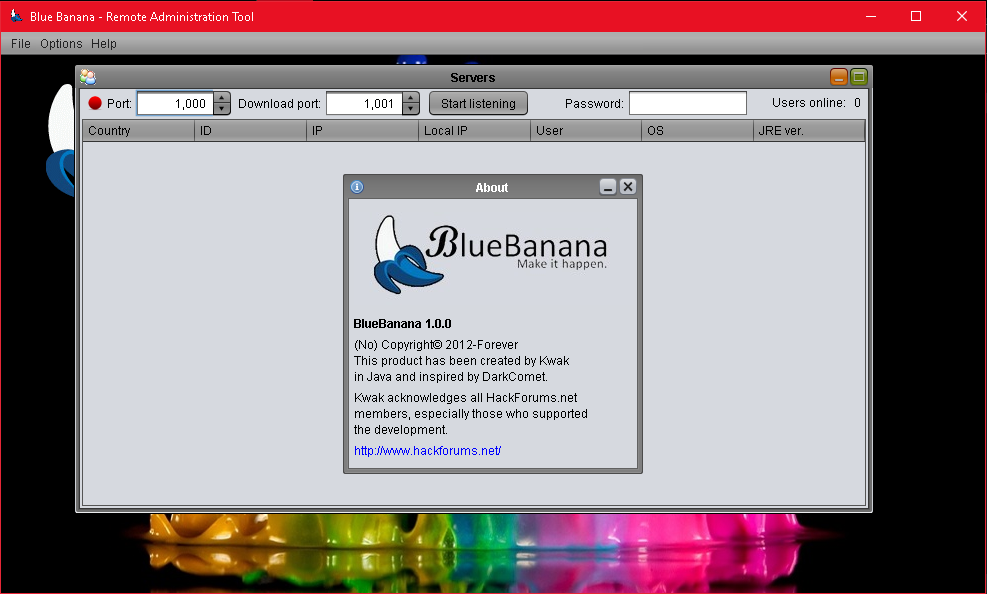987x594 pixels.
Task: Decrease the Download port using its down arrow
Action: coord(409,108)
